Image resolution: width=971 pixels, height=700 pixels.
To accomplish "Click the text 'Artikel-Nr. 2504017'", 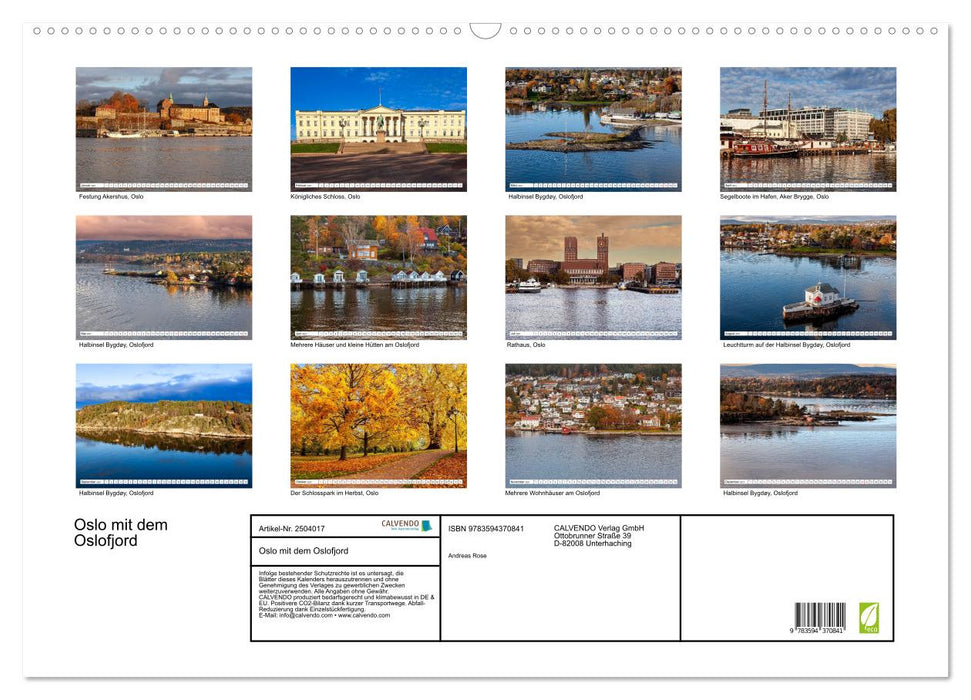I will click(x=292, y=529).
